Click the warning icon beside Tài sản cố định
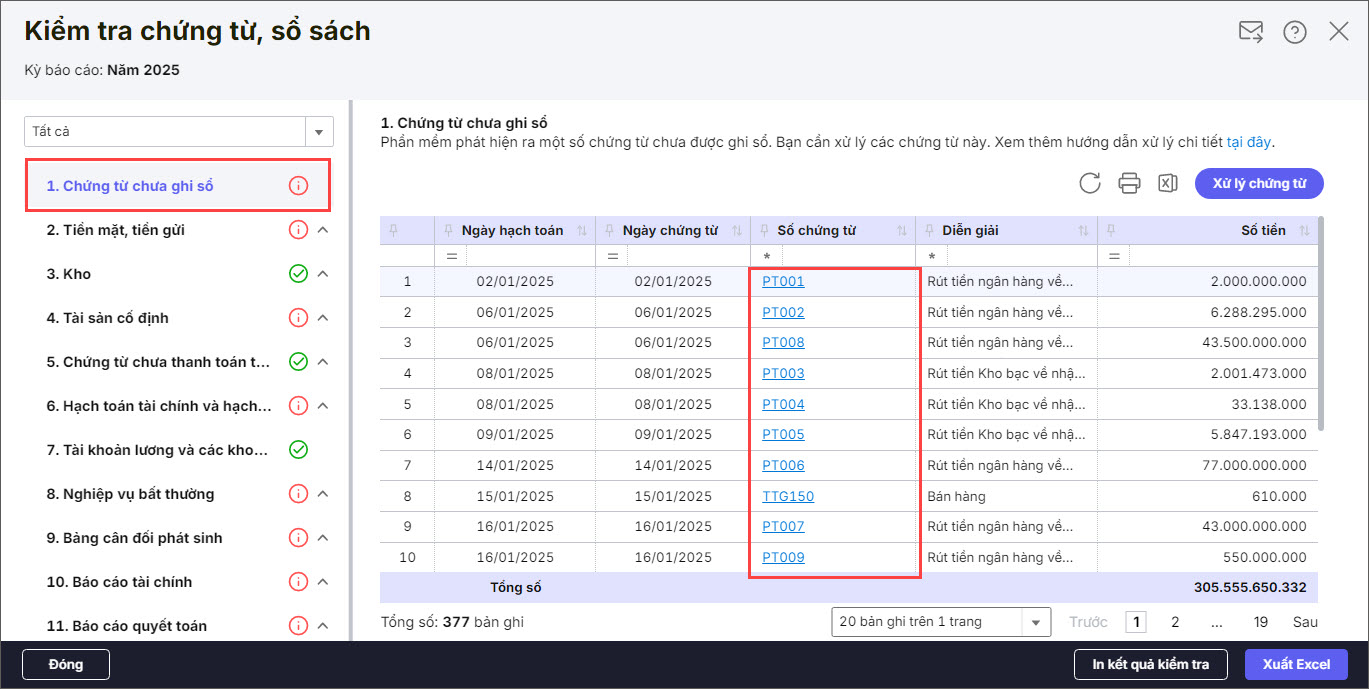The image size is (1369, 689). [x=298, y=318]
